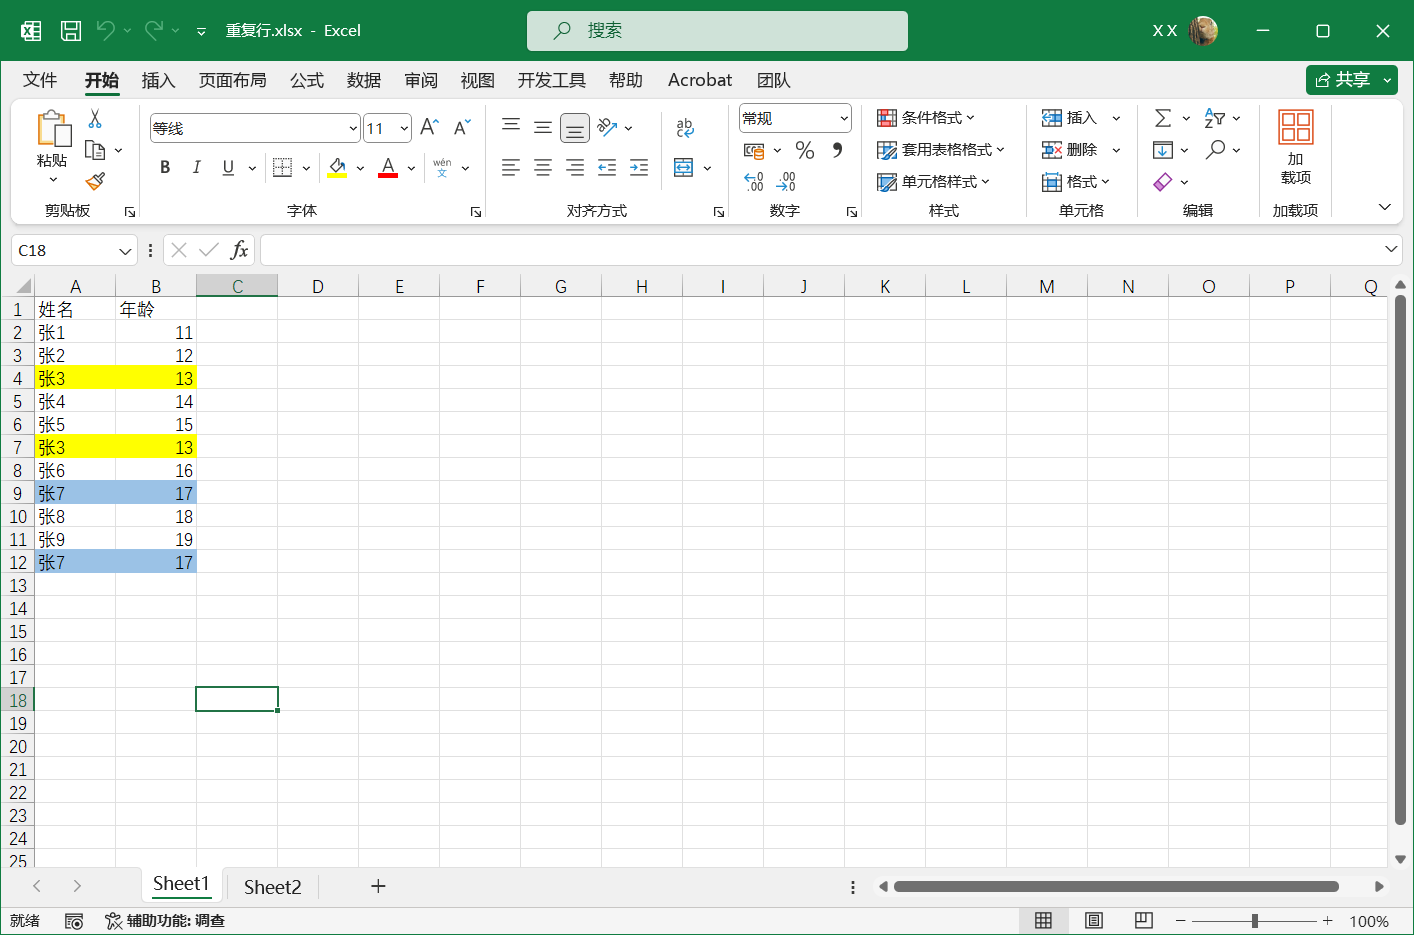This screenshot has width=1414, height=935.
Task: Click the AutoSum sigma icon
Action: pyautogui.click(x=1162, y=118)
